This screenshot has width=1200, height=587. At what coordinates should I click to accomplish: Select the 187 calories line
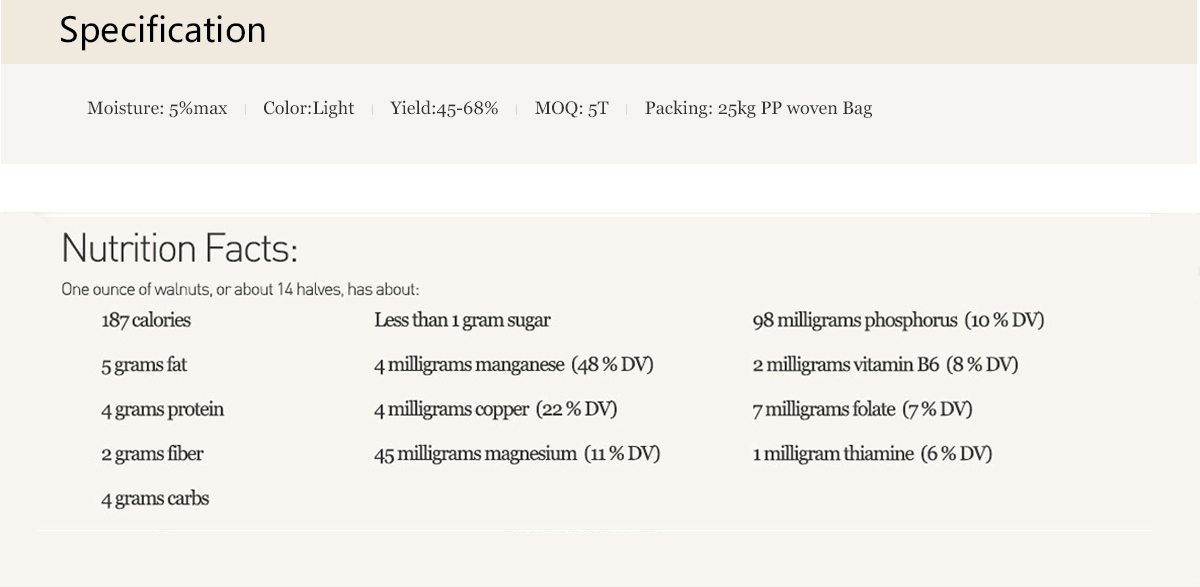point(146,320)
